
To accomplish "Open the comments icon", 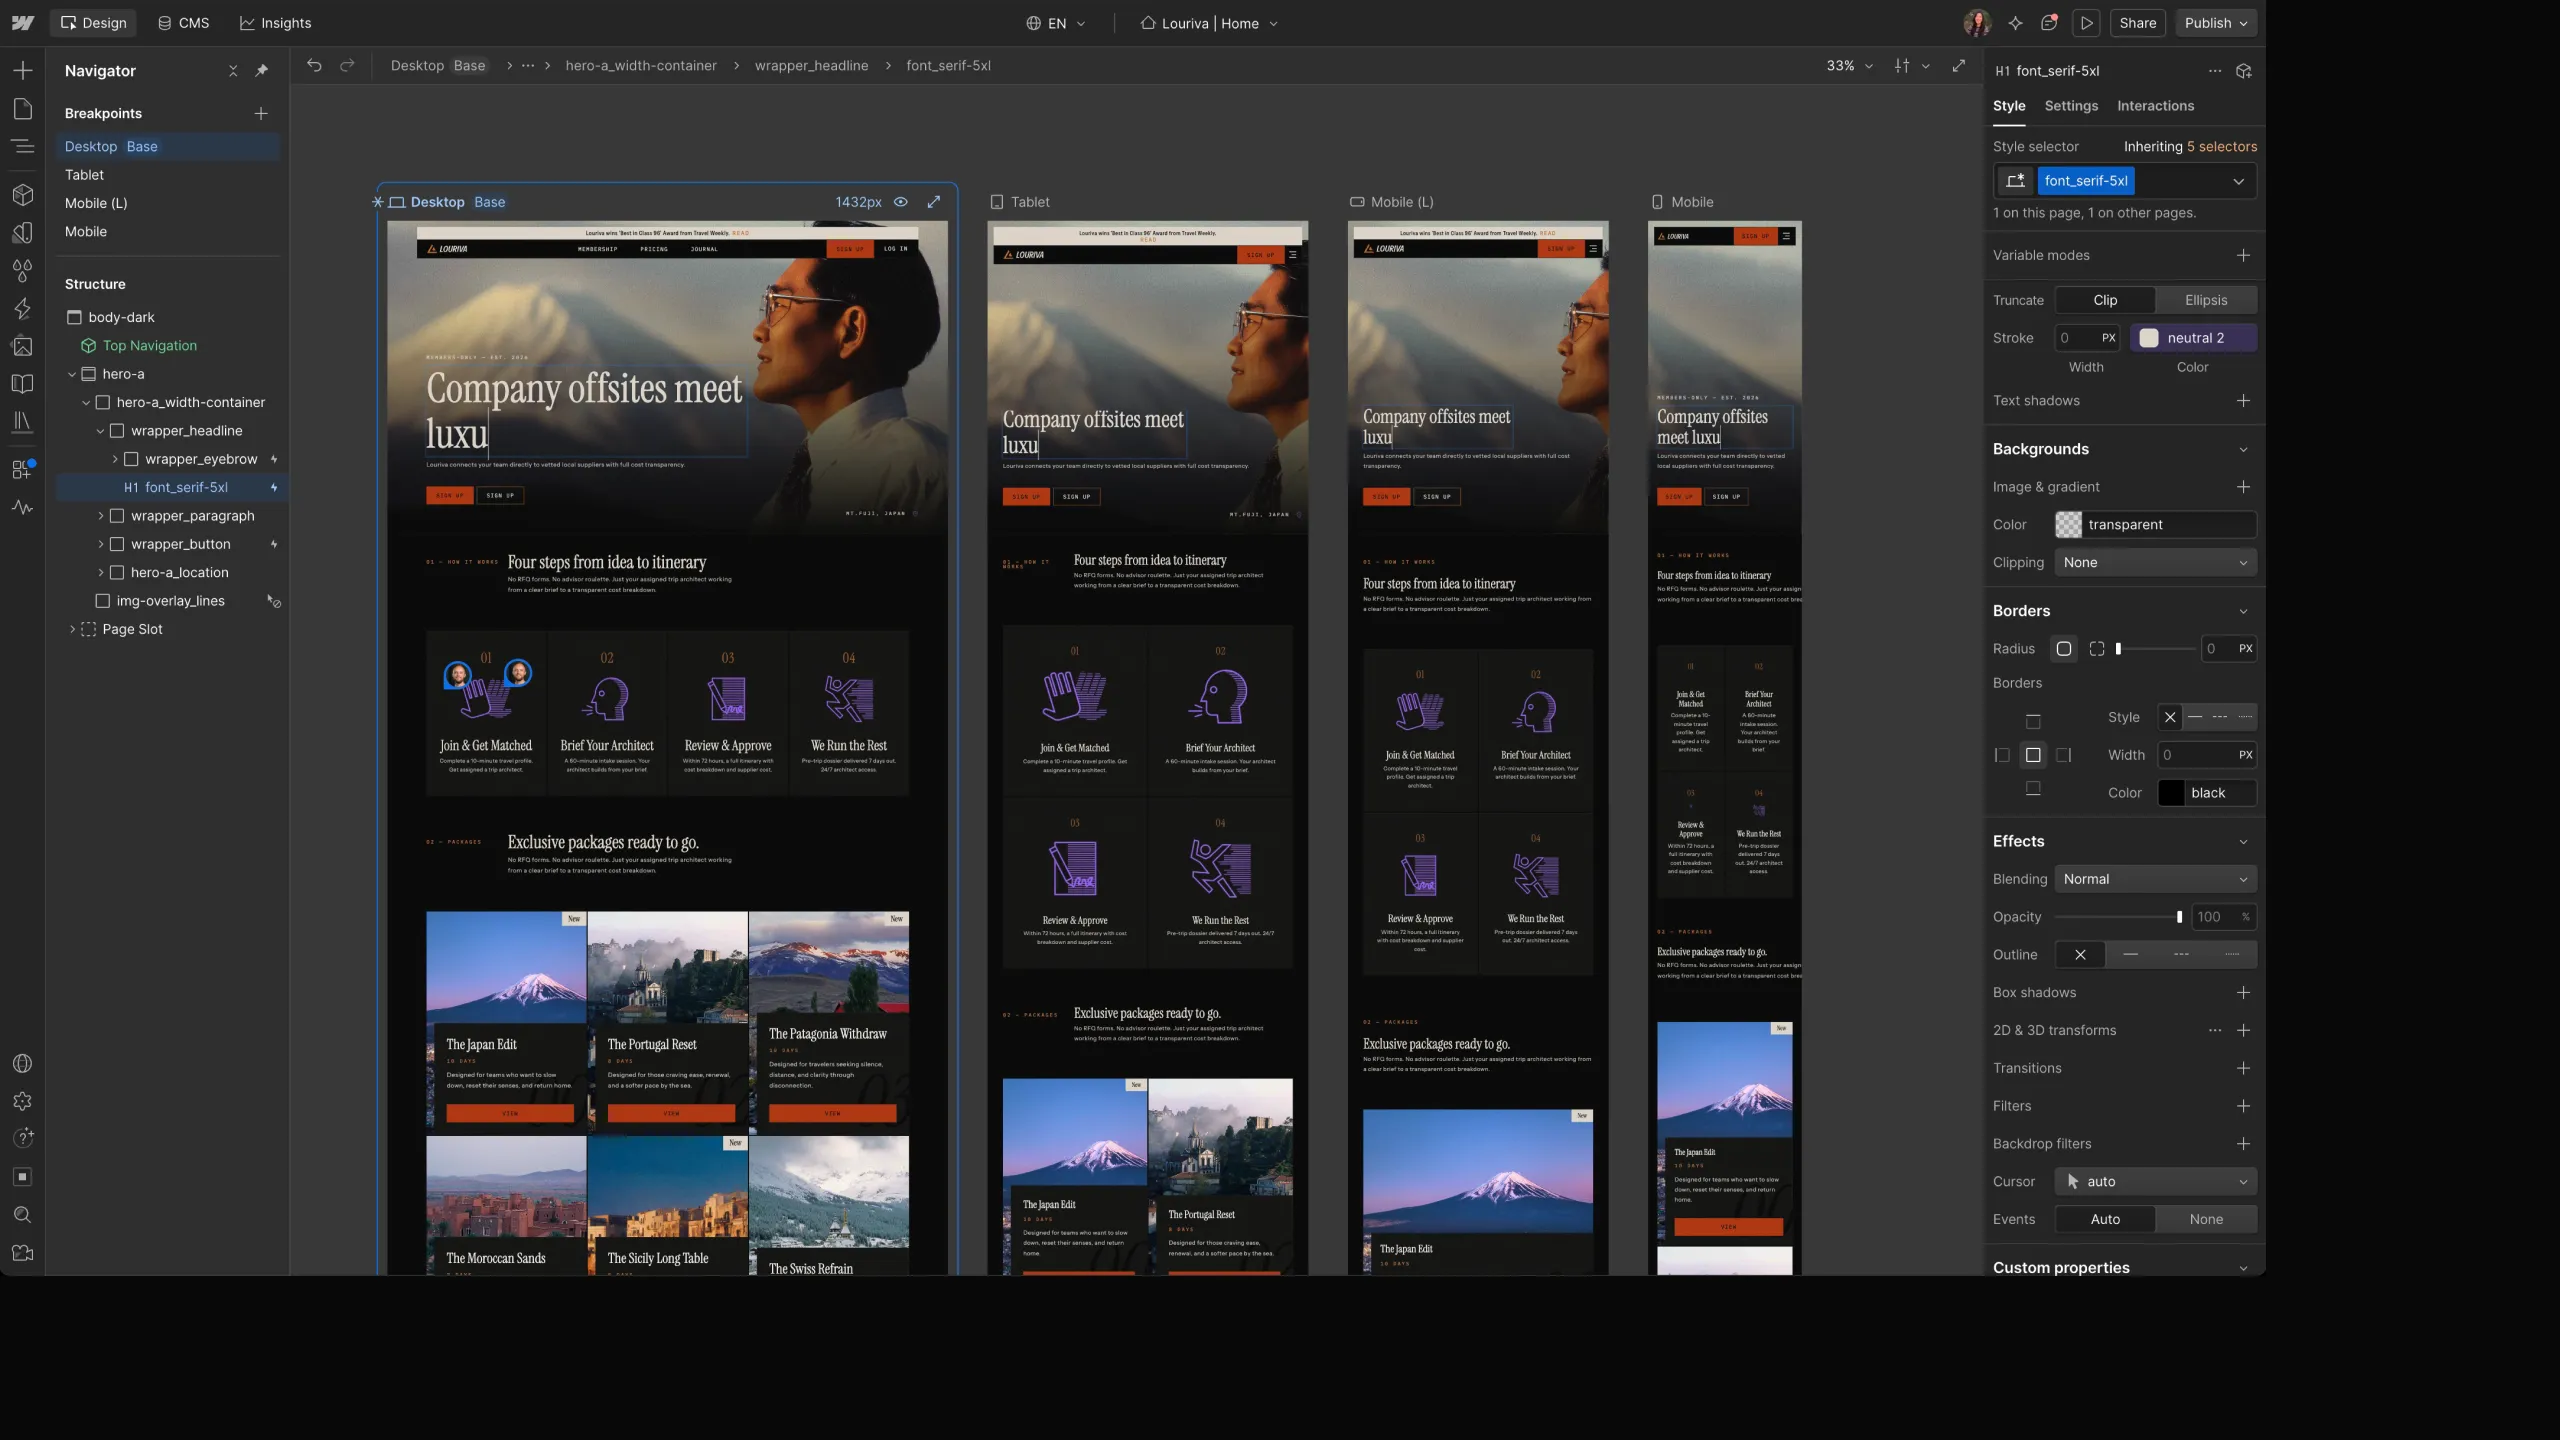I will (2049, 23).
